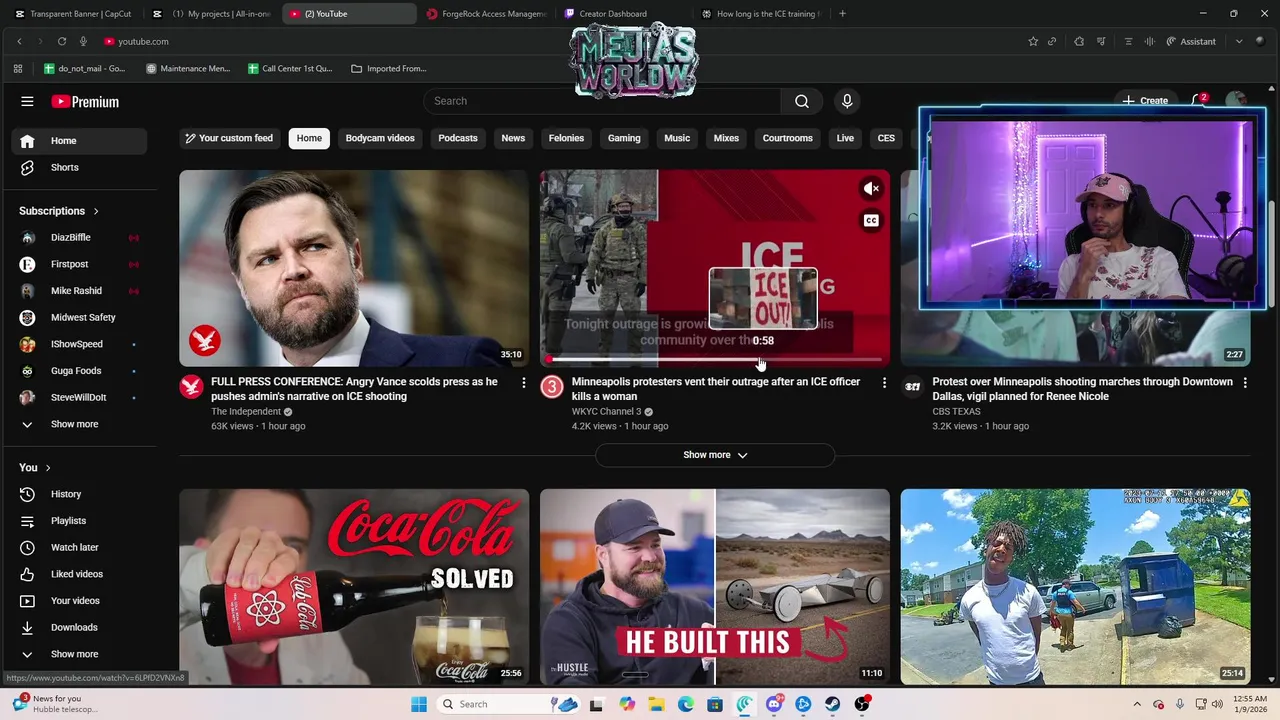Viewport: 1280px width, 720px height.
Task: Click the YouTube Premium logo
Action: tap(85, 101)
